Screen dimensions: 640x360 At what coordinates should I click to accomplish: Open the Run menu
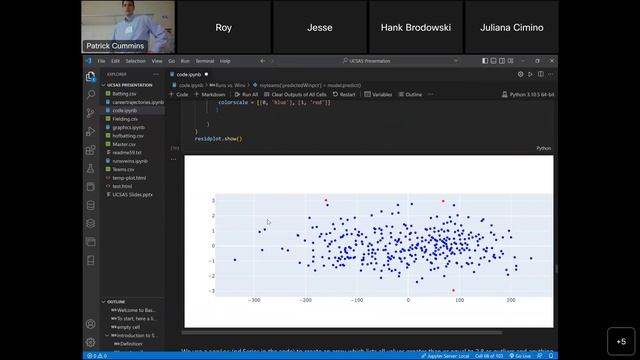(185, 61)
